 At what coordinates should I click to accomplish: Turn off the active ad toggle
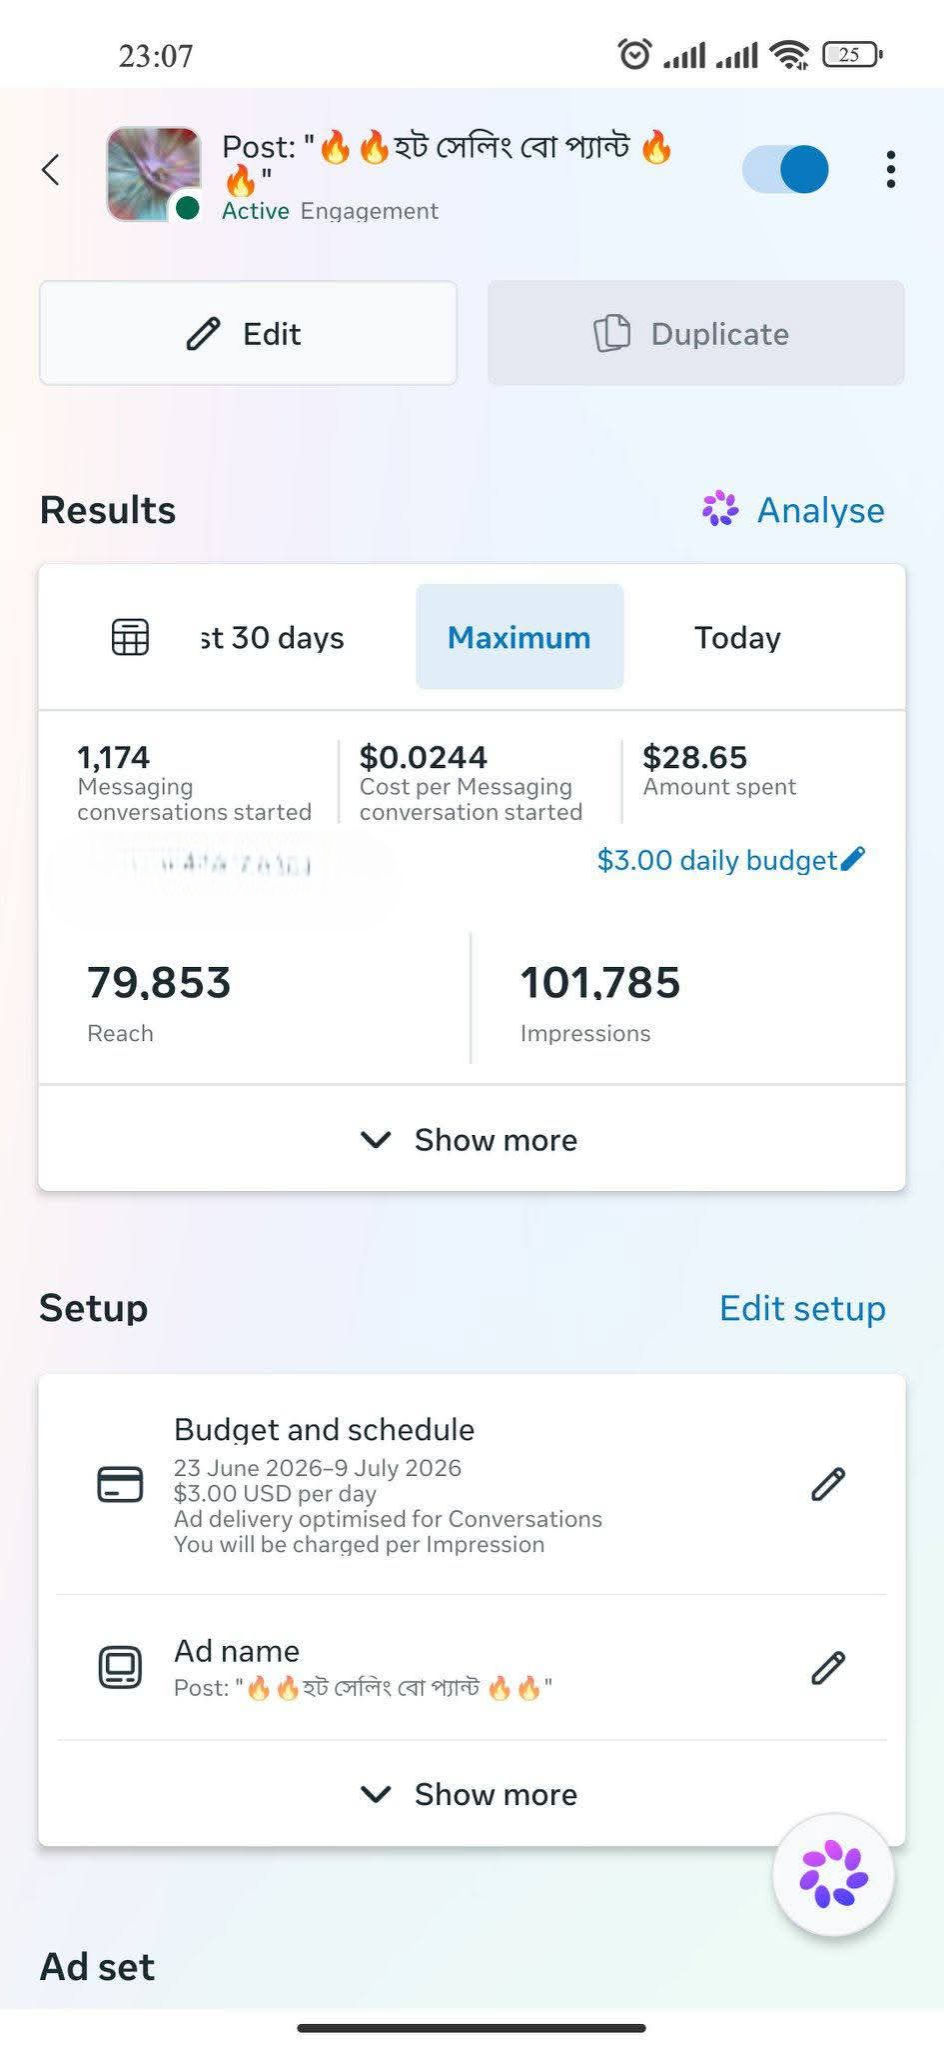[x=786, y=169]
